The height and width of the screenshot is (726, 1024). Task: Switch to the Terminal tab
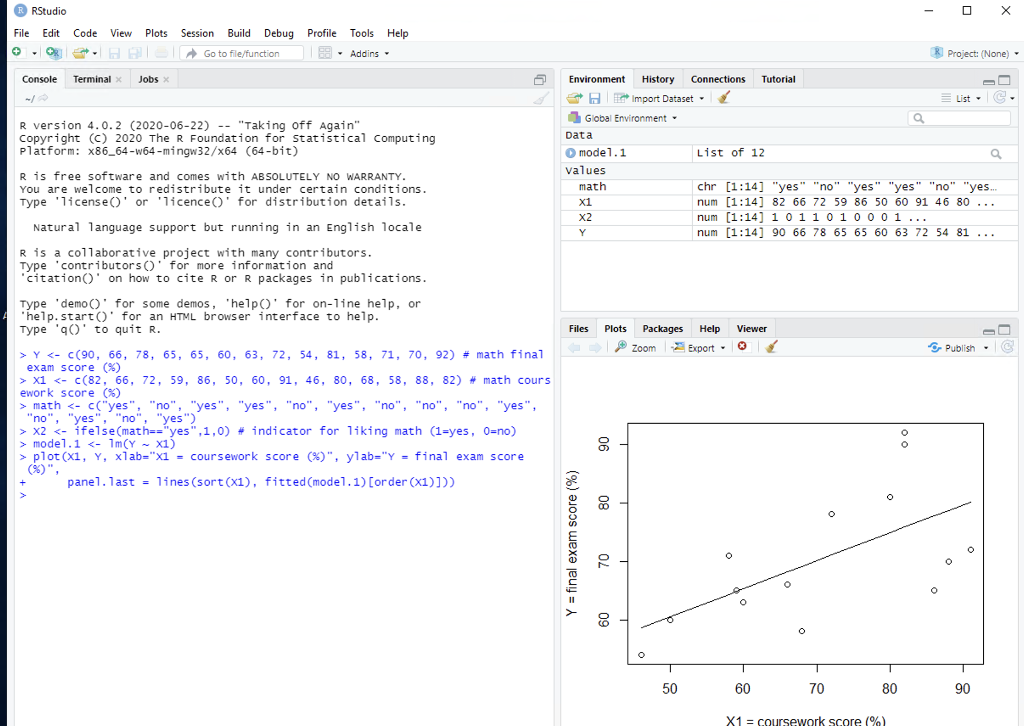coord(91,78)
